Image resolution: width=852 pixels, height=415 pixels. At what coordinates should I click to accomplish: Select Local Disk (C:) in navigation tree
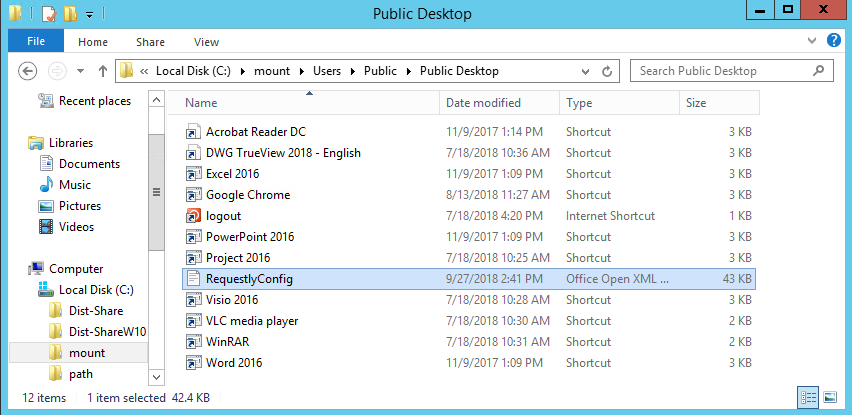pyautogui.click(x=86, y=290)
